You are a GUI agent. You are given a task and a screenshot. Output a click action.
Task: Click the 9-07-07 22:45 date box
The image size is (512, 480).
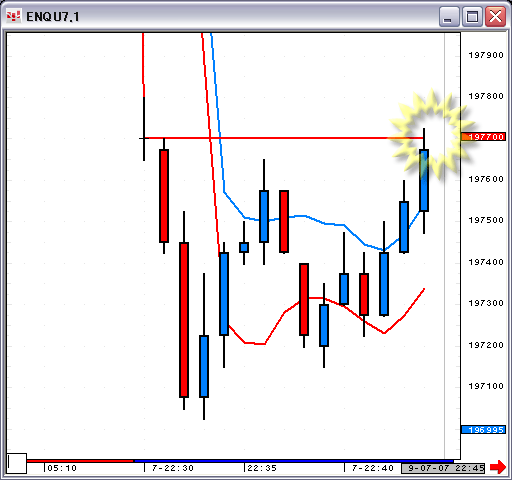click(x=443, y=468)
